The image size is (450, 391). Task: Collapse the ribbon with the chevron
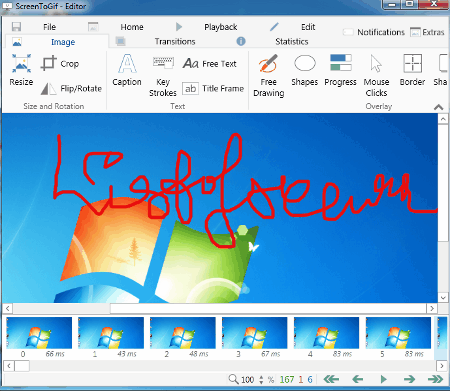[x=439, y=107]
